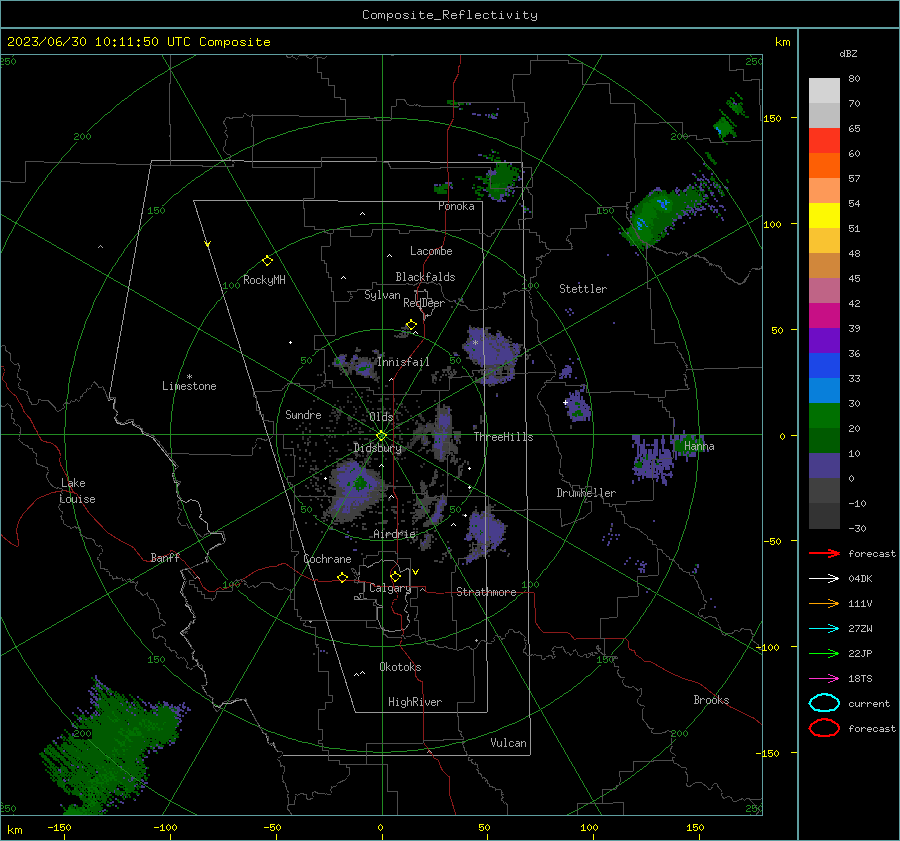
Task: Click the red swatch in dBZ scale
Action: pyautogui.click(x=824, y=140)
